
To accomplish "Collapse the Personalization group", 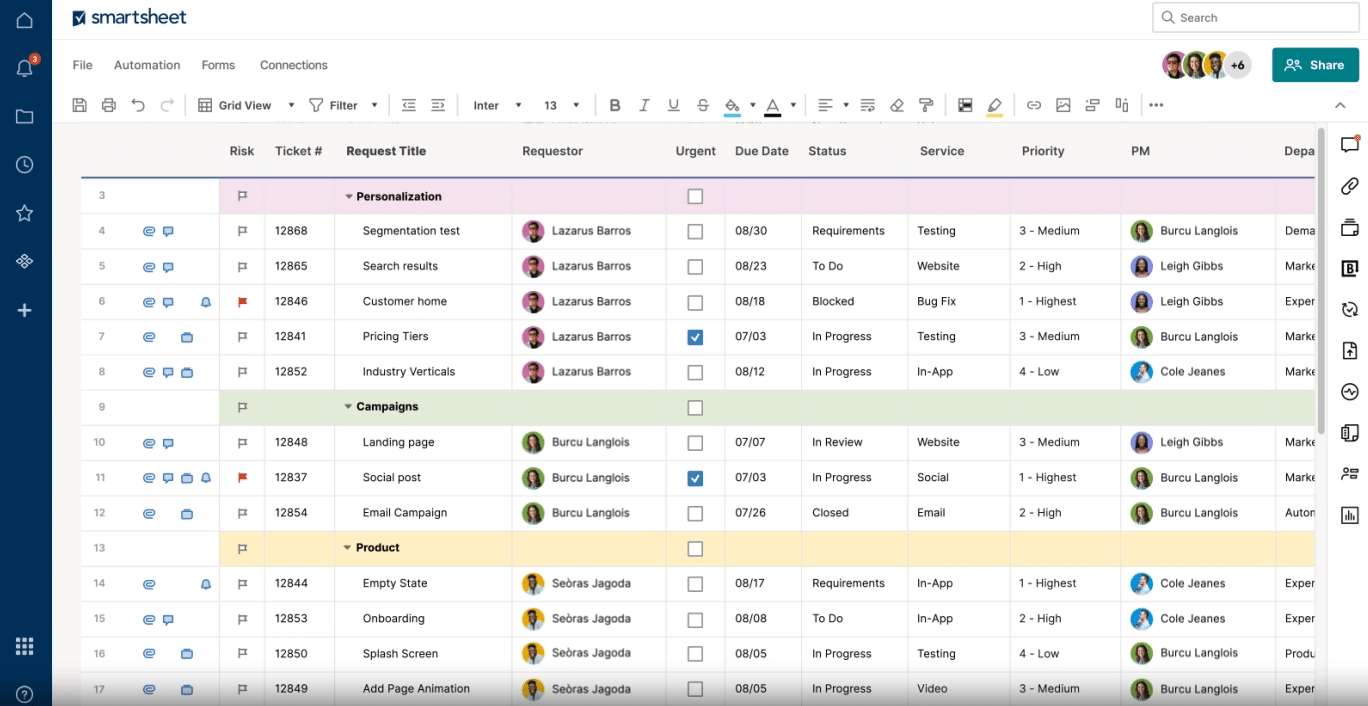I will (x=349, y=197).
